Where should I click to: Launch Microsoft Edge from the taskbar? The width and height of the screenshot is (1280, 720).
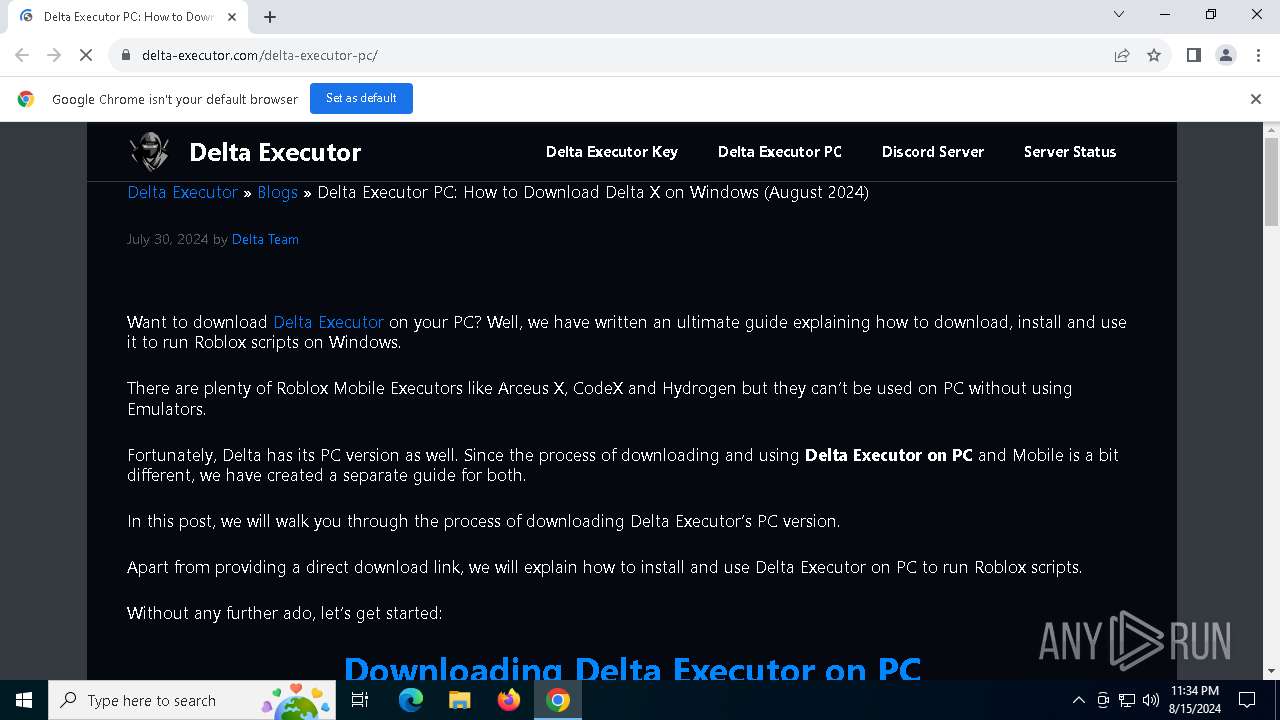411,700
